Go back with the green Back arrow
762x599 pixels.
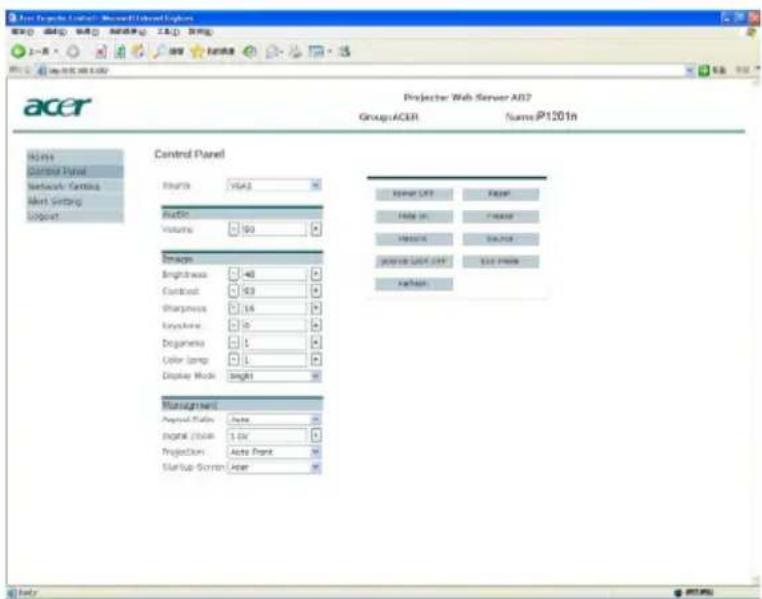pos(18,51)
